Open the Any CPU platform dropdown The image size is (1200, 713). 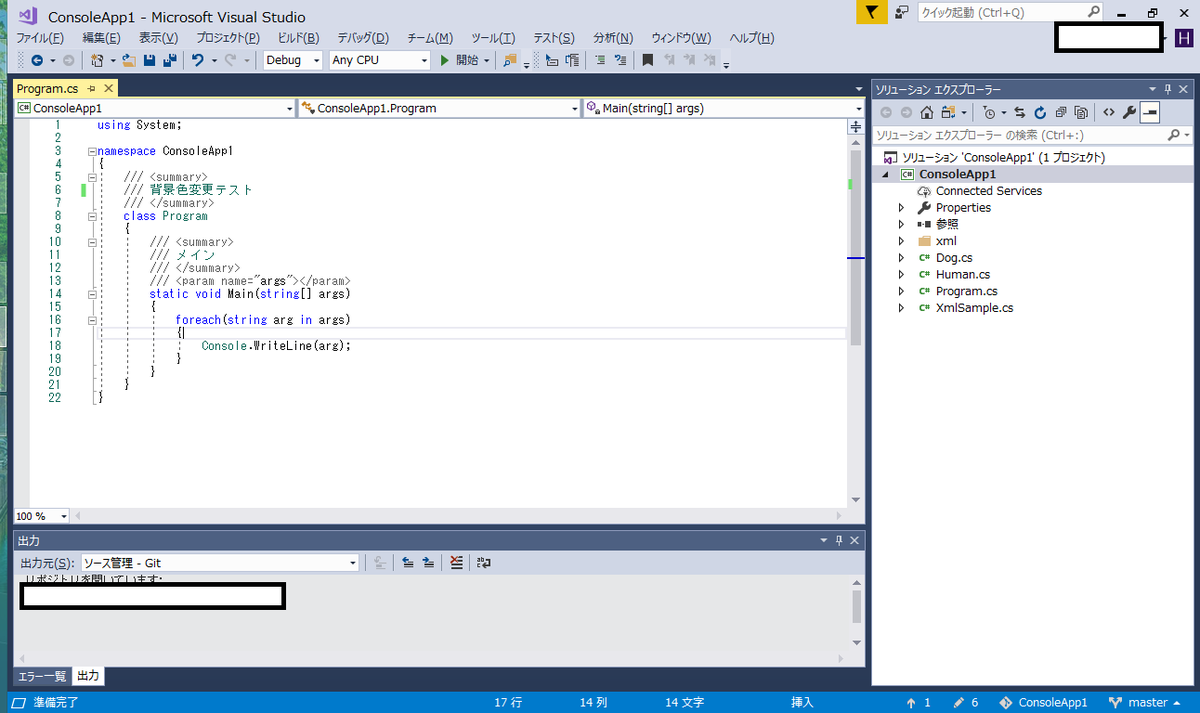coord(380,60)
